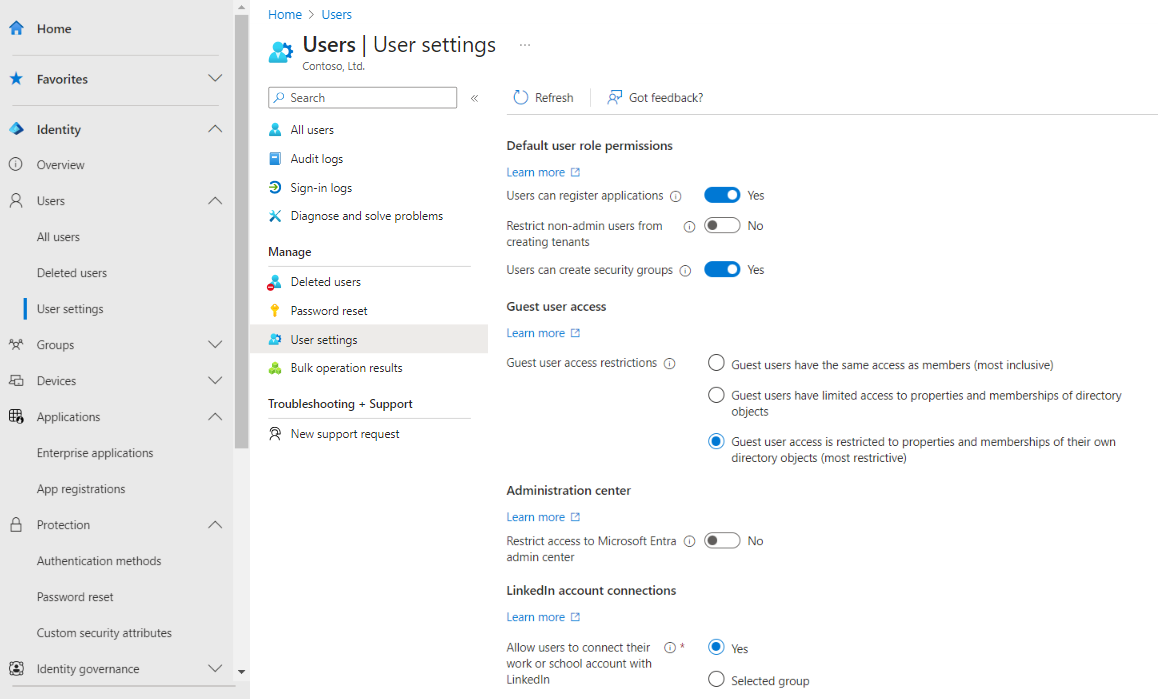Click the All users icon in the sidebar
Image resolution: width=1158 pixels, height=699 pixels.
274,129
